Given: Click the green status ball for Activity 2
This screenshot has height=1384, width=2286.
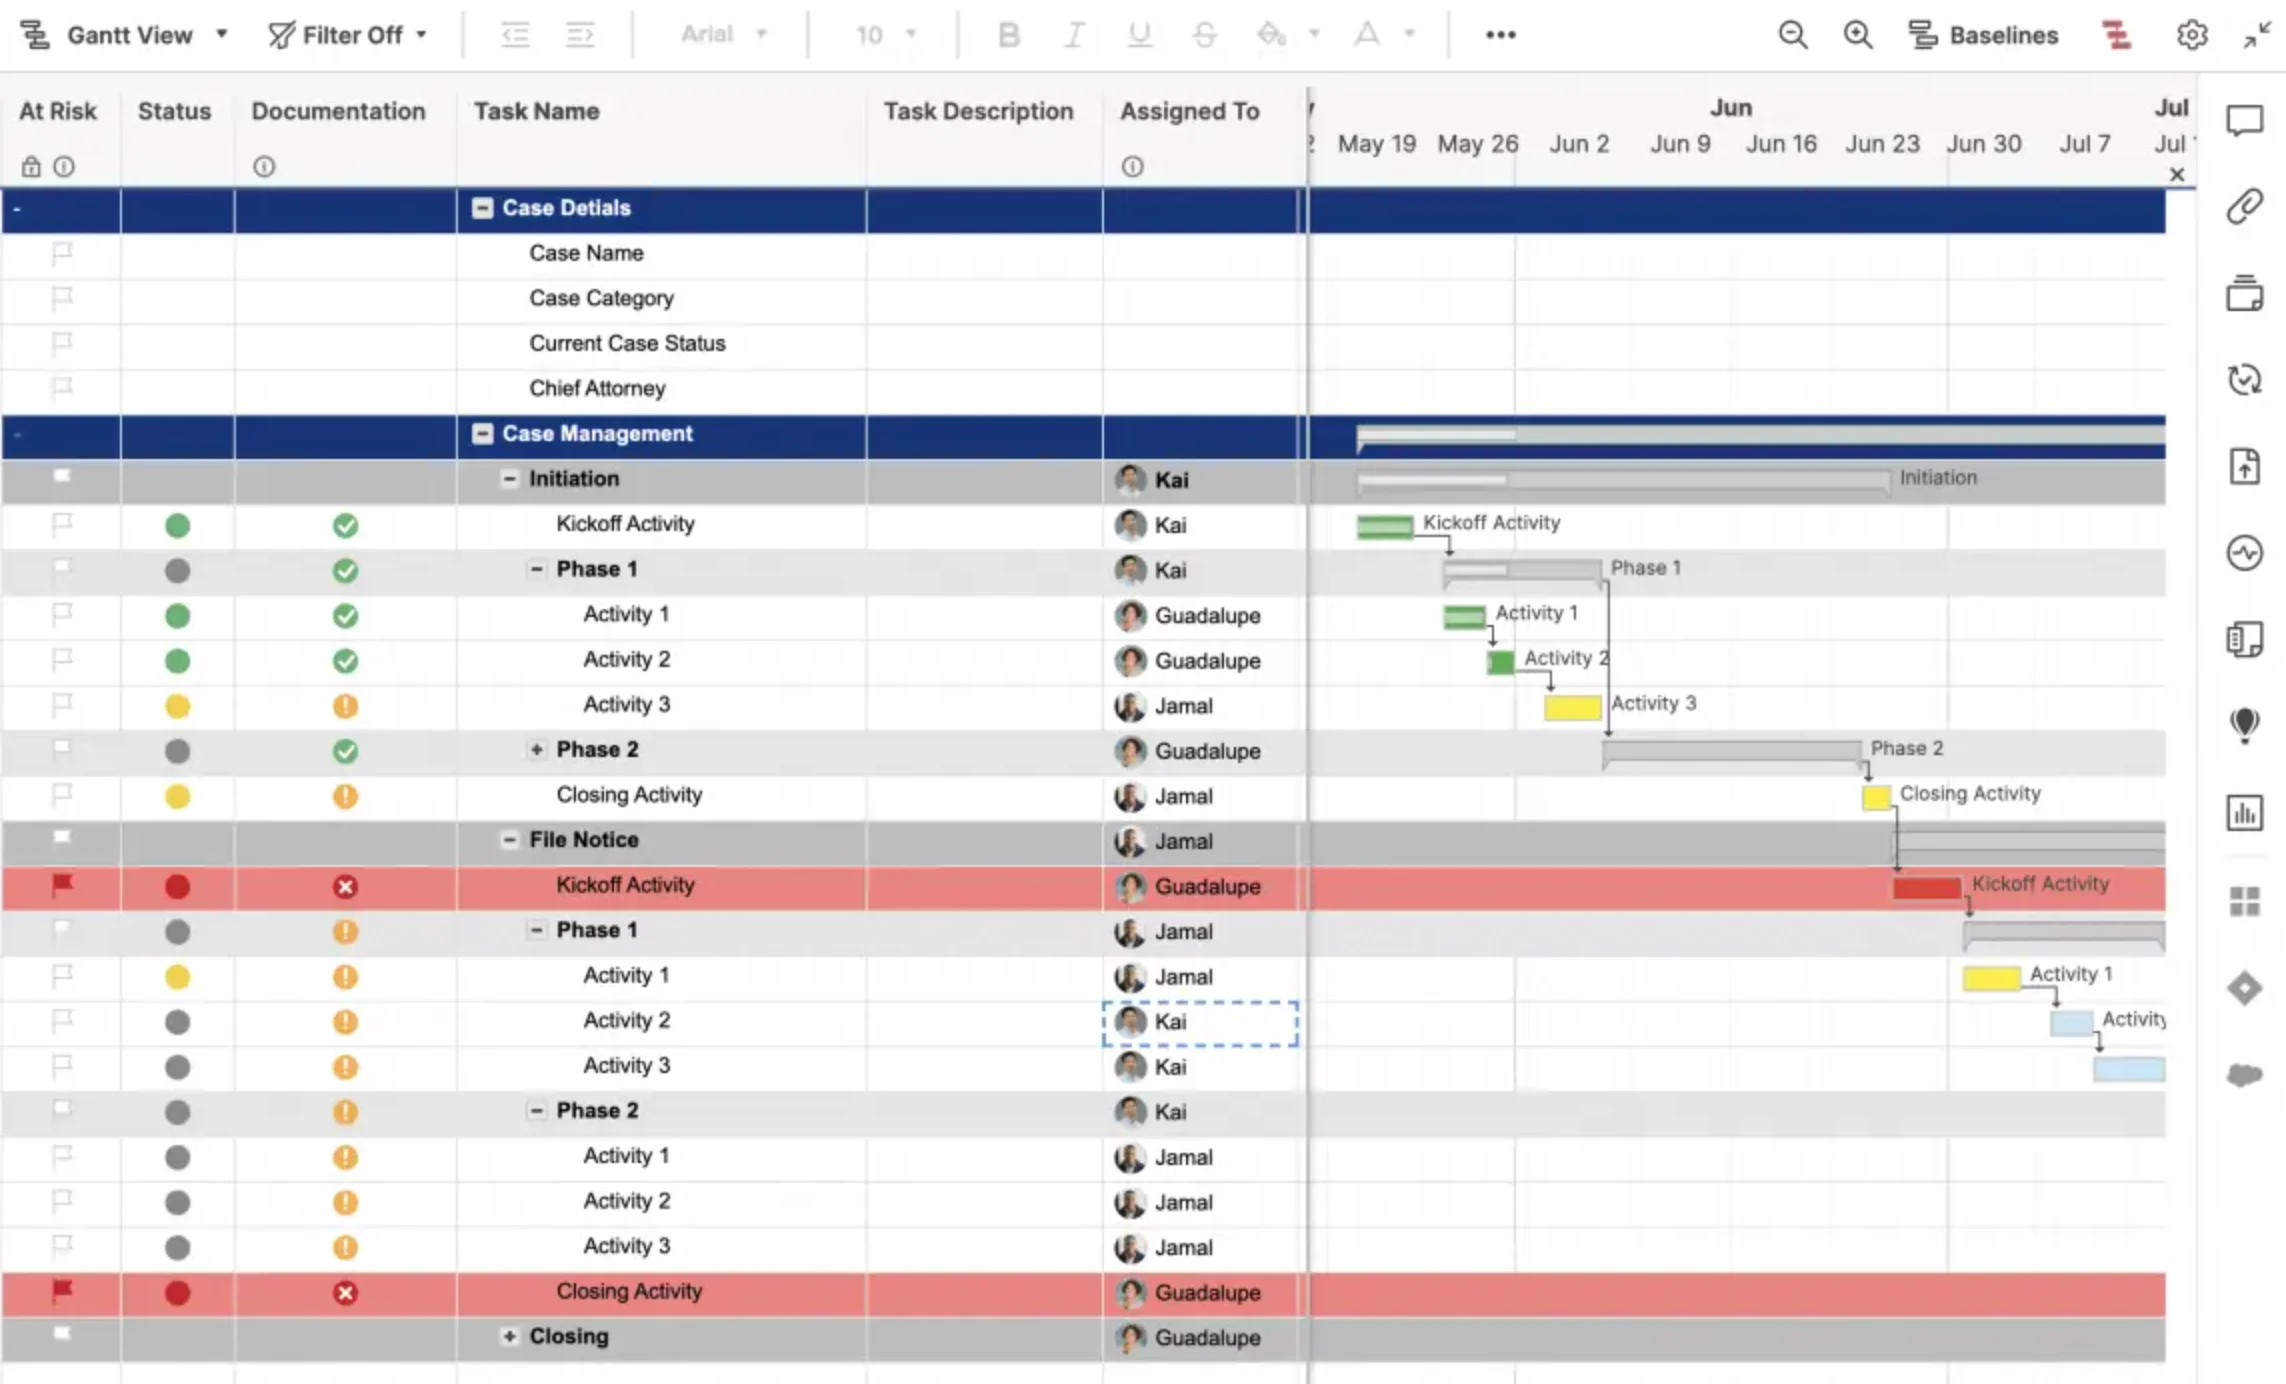Looking at the screenshot, I should pos(178,659).
